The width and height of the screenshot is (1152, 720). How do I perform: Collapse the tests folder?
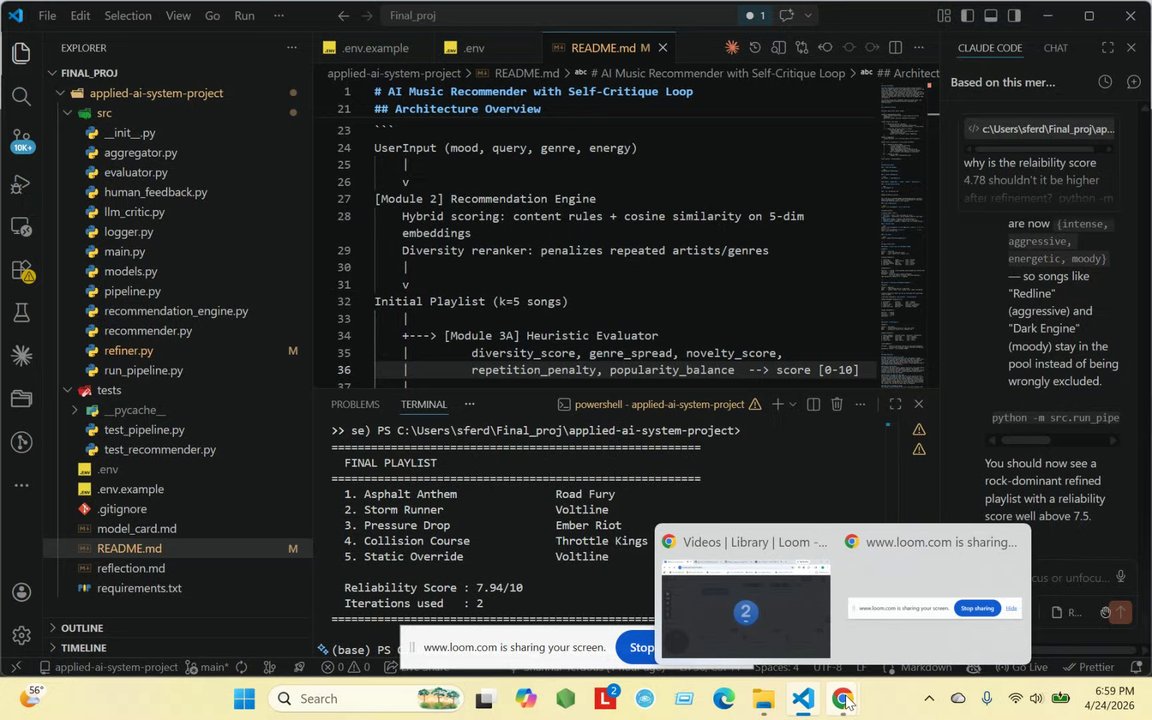click(x=68, y=390)
